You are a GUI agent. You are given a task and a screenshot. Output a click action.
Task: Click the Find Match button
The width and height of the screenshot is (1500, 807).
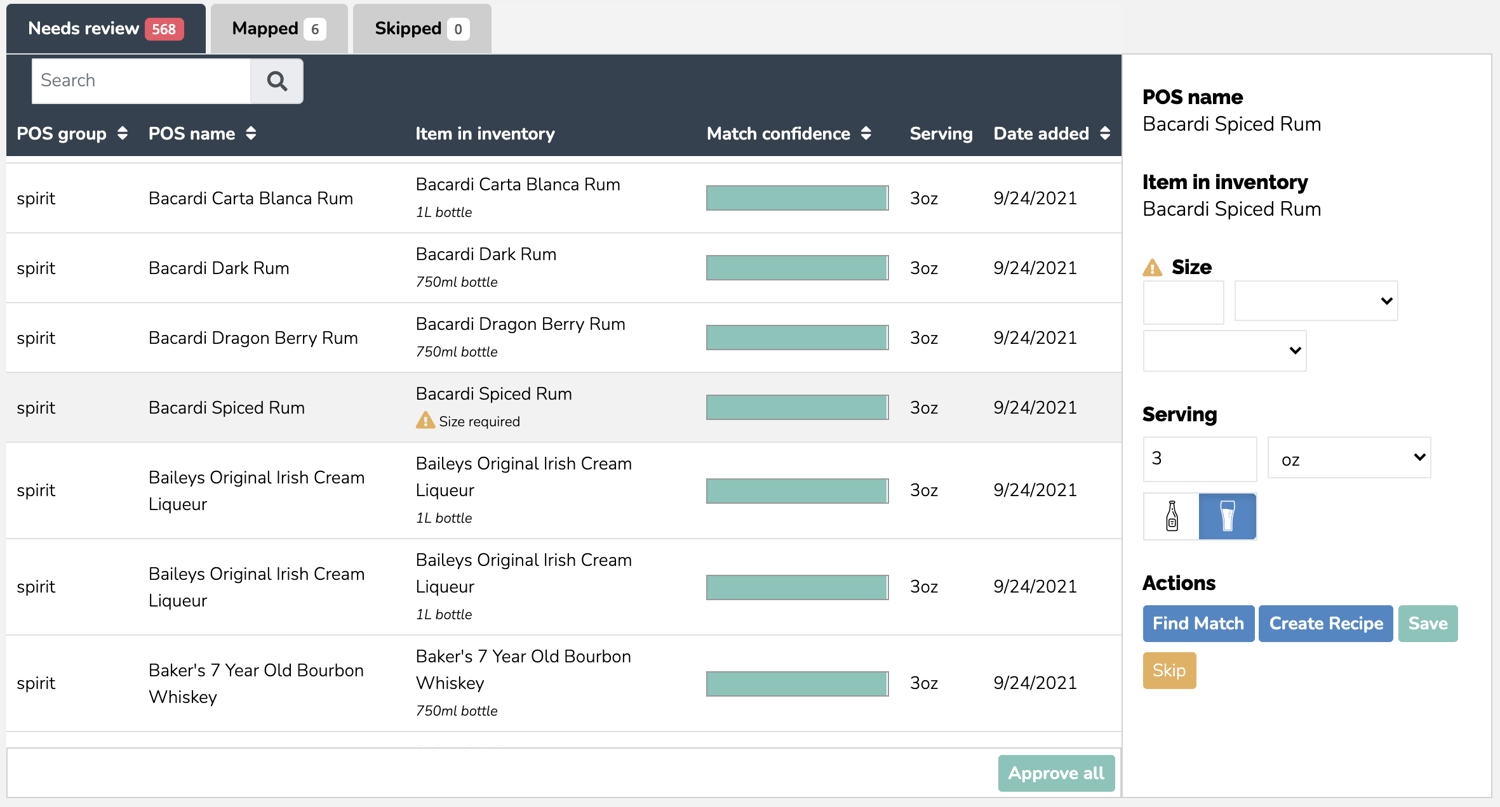coord(1198,624)
